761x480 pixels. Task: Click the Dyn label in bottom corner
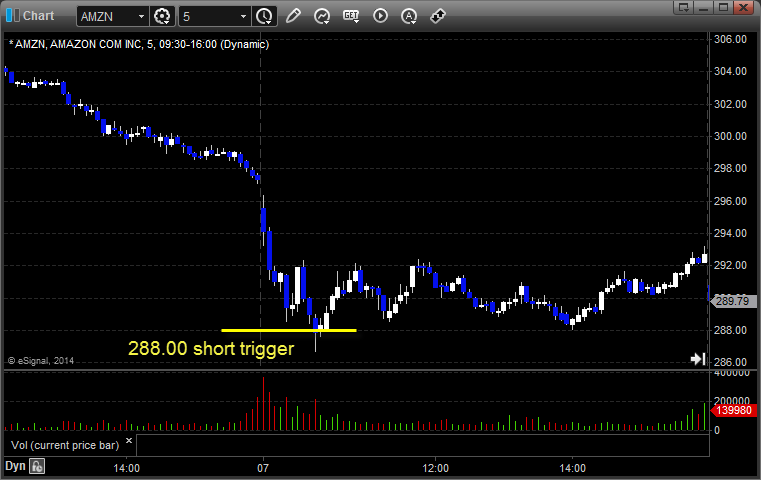(15, 466)
